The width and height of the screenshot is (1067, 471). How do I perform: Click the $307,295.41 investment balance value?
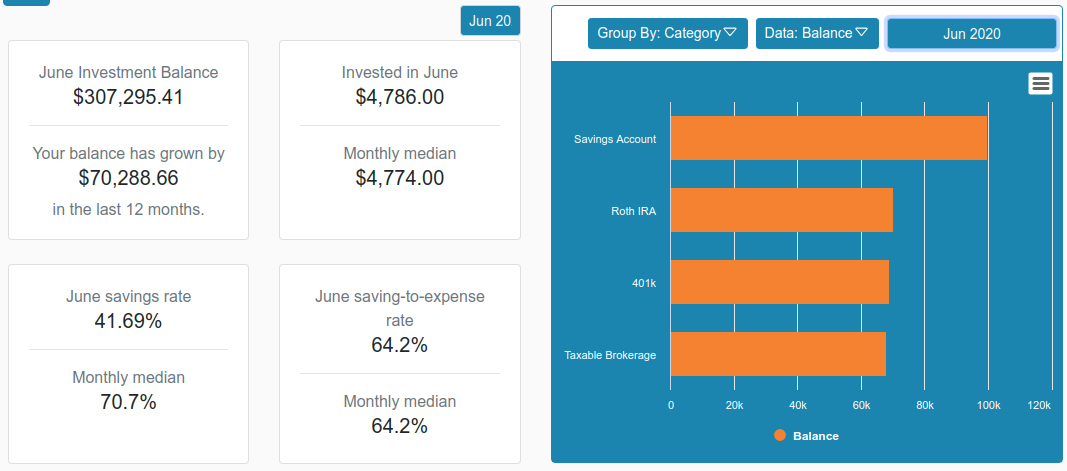point(128,97)
